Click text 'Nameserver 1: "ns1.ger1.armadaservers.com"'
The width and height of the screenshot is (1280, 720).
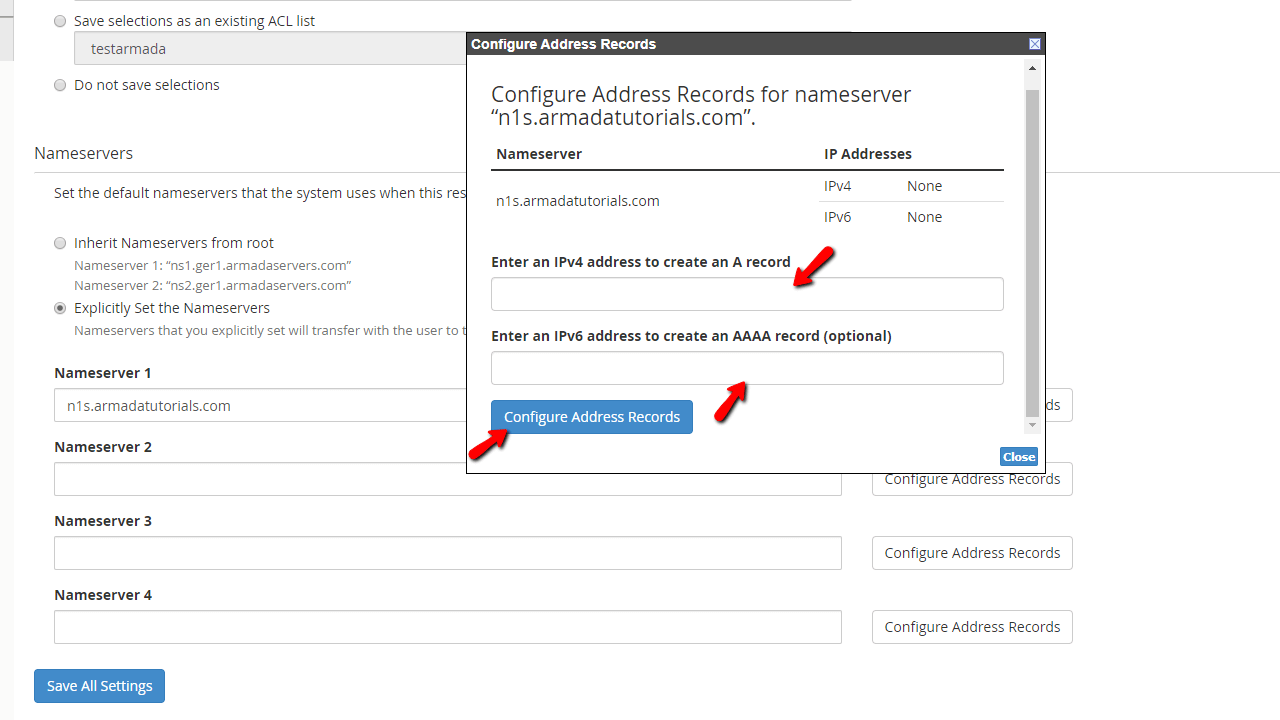(212, 265)
